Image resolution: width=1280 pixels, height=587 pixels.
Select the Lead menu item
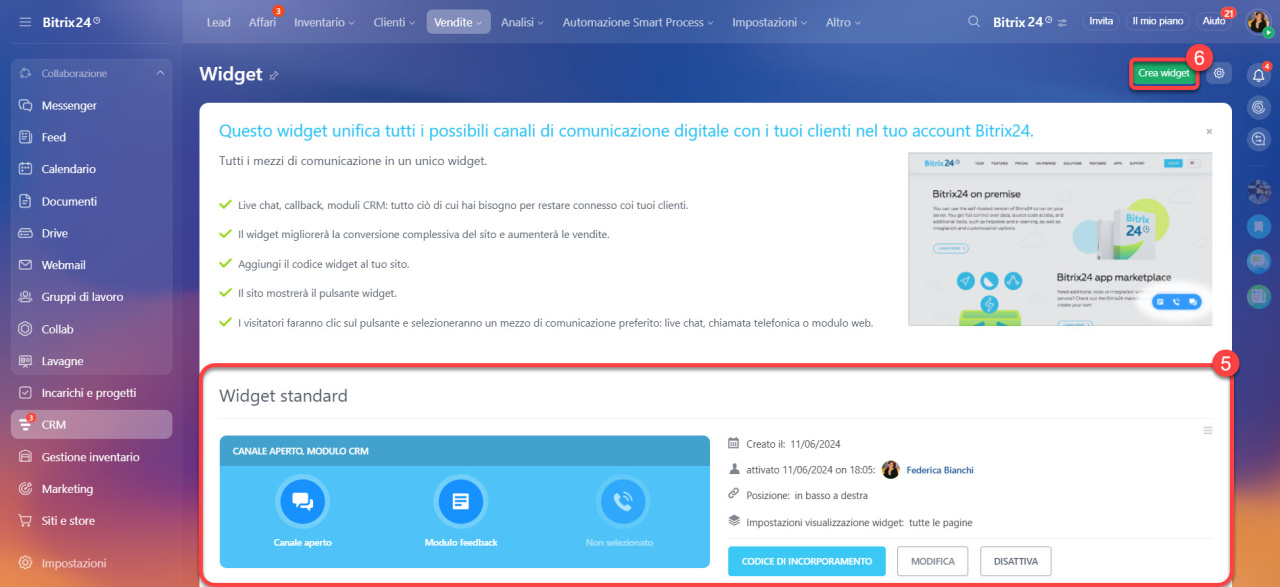pos(218,21)
